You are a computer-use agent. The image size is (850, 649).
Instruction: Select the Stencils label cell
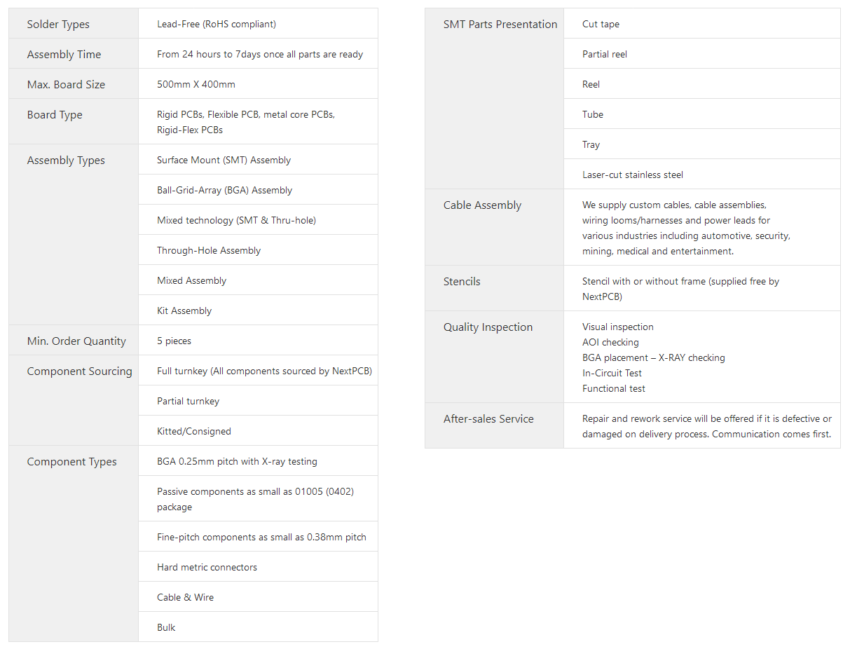click(462, 282)
